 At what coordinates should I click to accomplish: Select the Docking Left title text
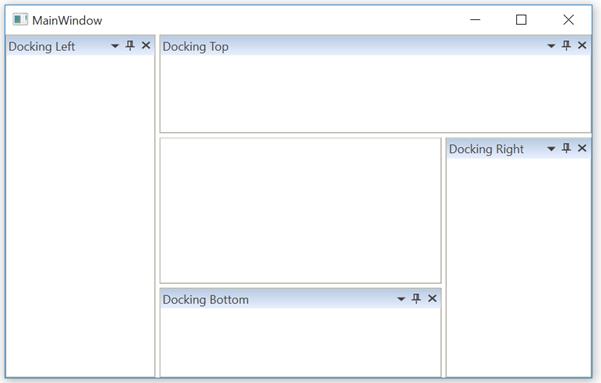click(x=42, y=46)
